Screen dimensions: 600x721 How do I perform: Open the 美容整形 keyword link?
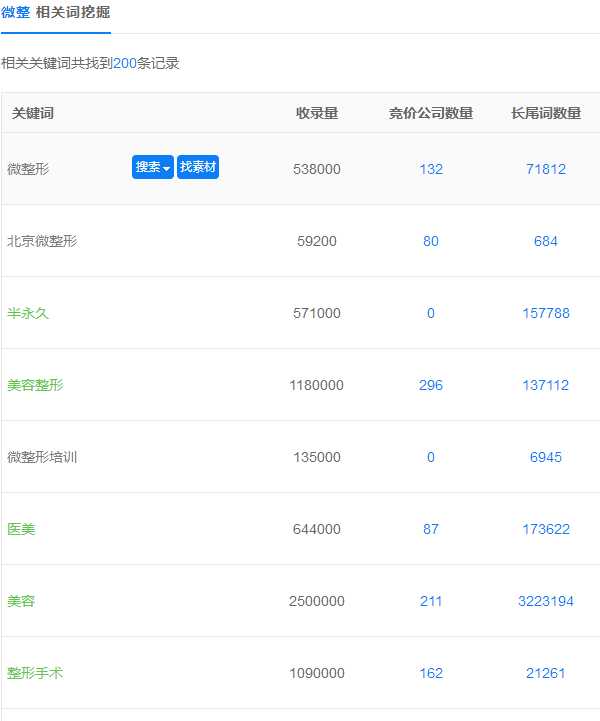click(35, 385)
